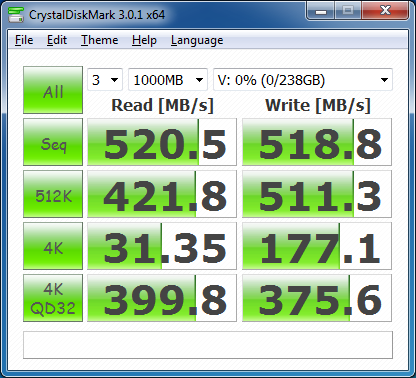Click the 4K QD32 write result 375.6
416x378 pixels.
[x=317, y=298]
